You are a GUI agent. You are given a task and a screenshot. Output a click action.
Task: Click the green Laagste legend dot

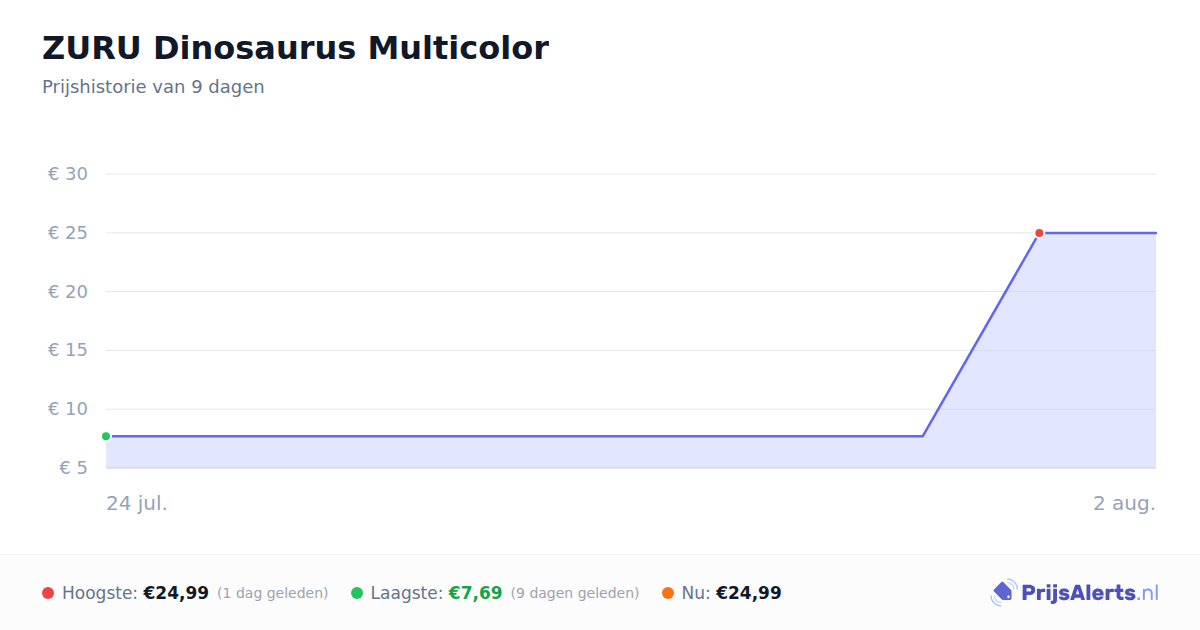(x=357, y=593)
